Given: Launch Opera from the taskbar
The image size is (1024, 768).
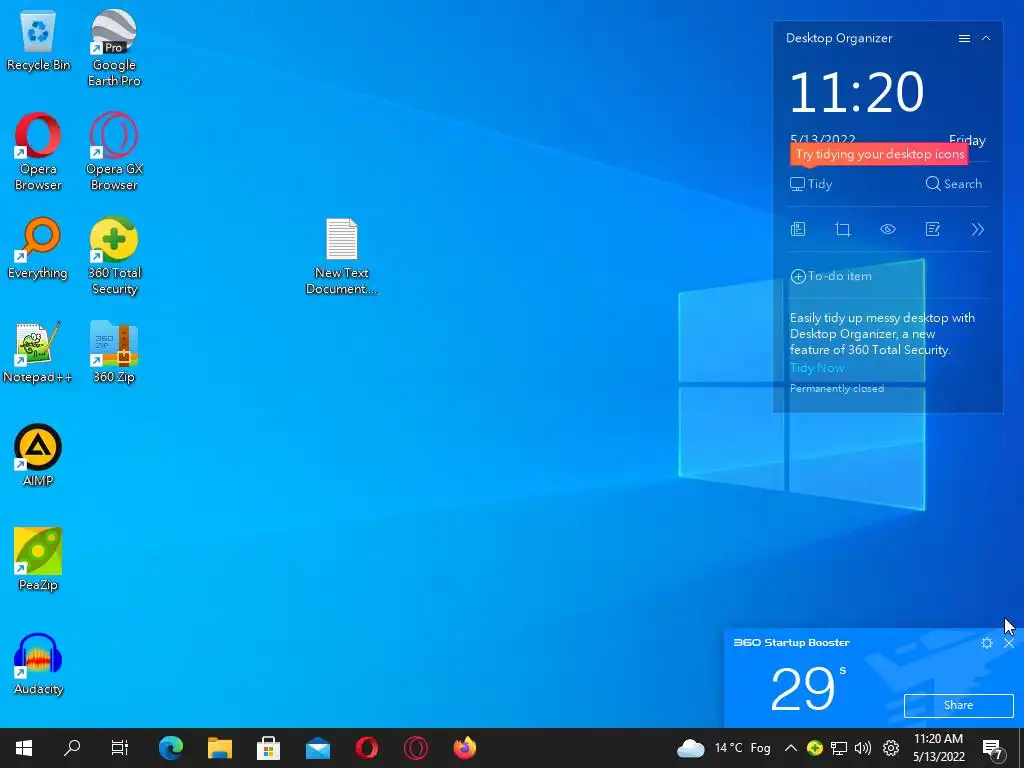Looking at the screenshot, I should click(x=367, y=748).
